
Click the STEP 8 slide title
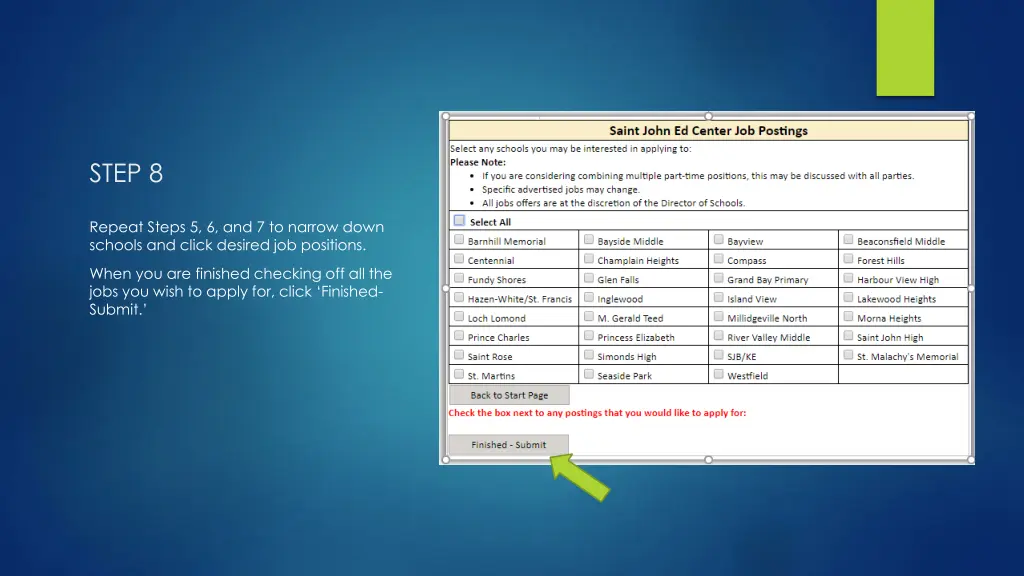[x=126, y=174]
